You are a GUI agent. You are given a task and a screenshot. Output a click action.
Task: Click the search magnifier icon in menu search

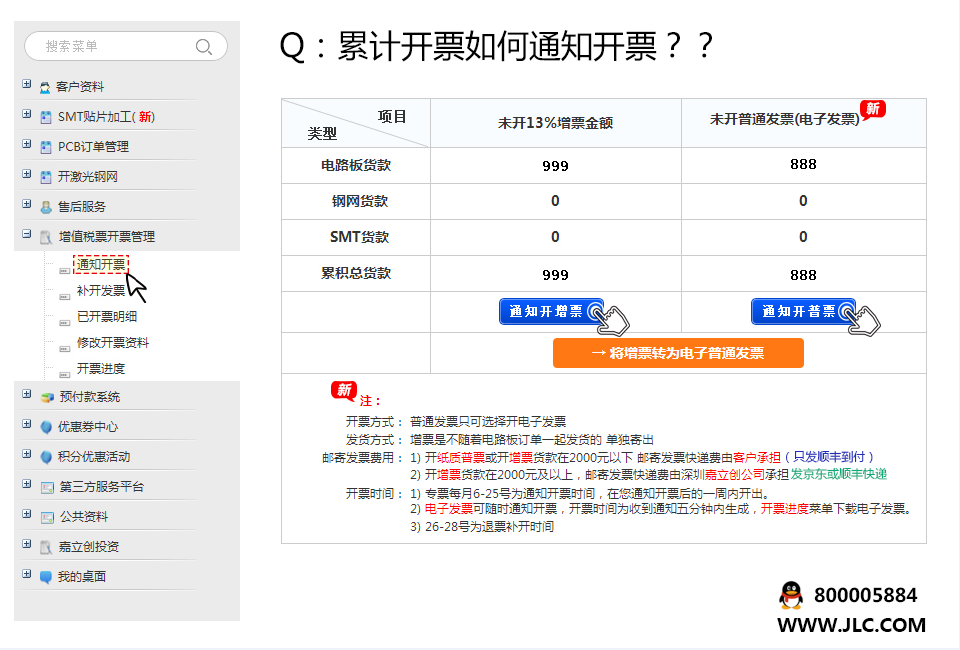204,46
